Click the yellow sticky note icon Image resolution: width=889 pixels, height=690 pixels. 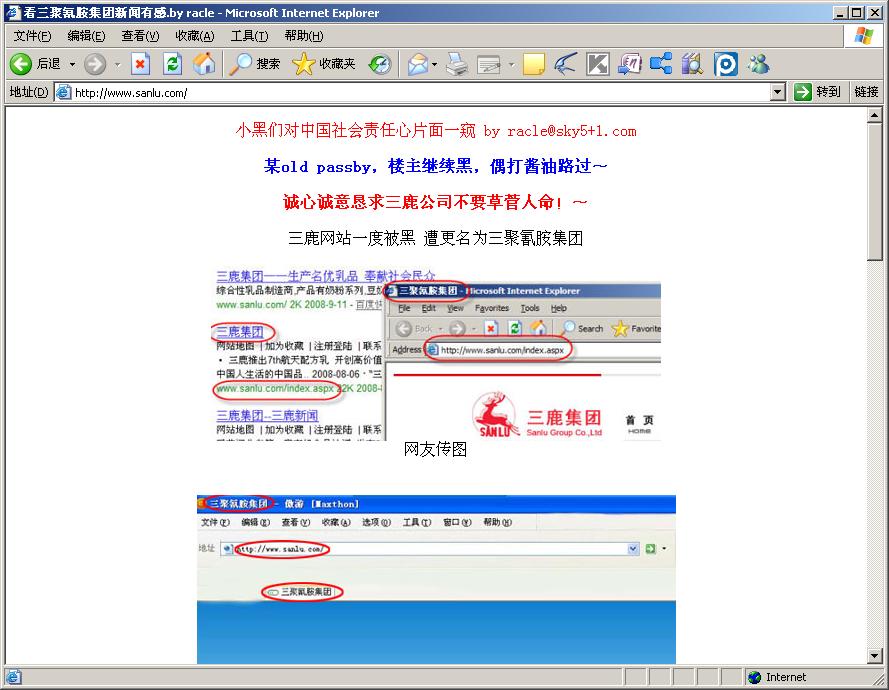[x=534, y=64]
